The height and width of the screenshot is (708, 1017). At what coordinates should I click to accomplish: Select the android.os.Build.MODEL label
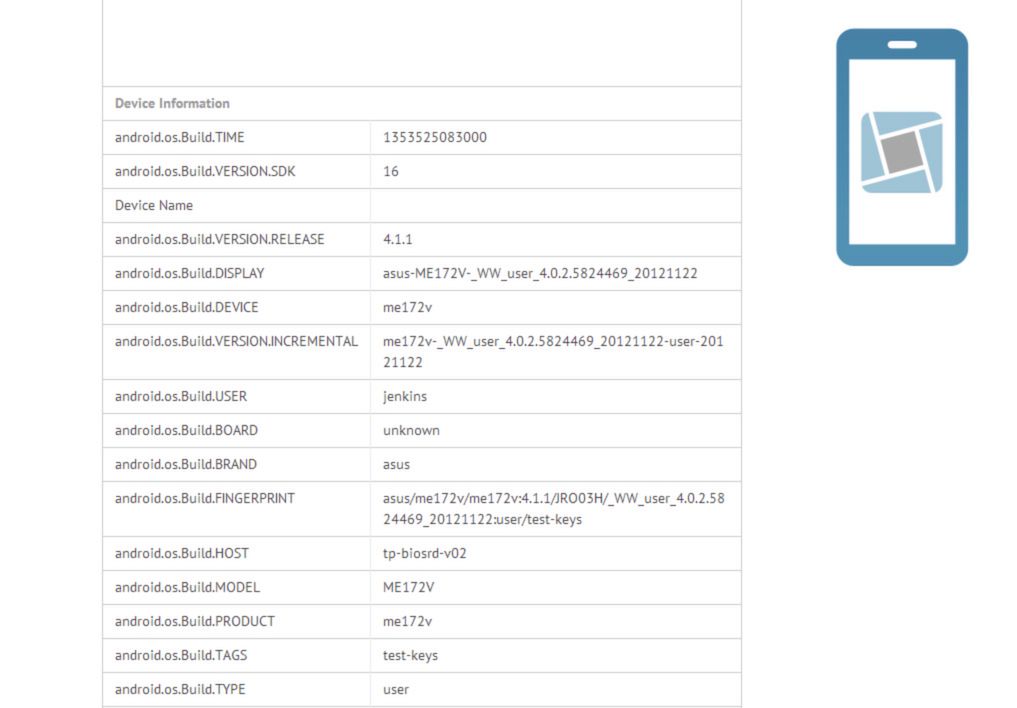pos(187,587)
